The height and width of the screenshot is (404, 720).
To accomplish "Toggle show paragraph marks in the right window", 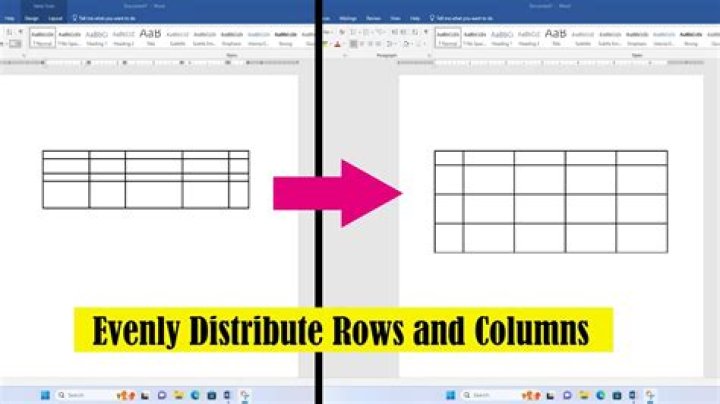I will [426, 32].
